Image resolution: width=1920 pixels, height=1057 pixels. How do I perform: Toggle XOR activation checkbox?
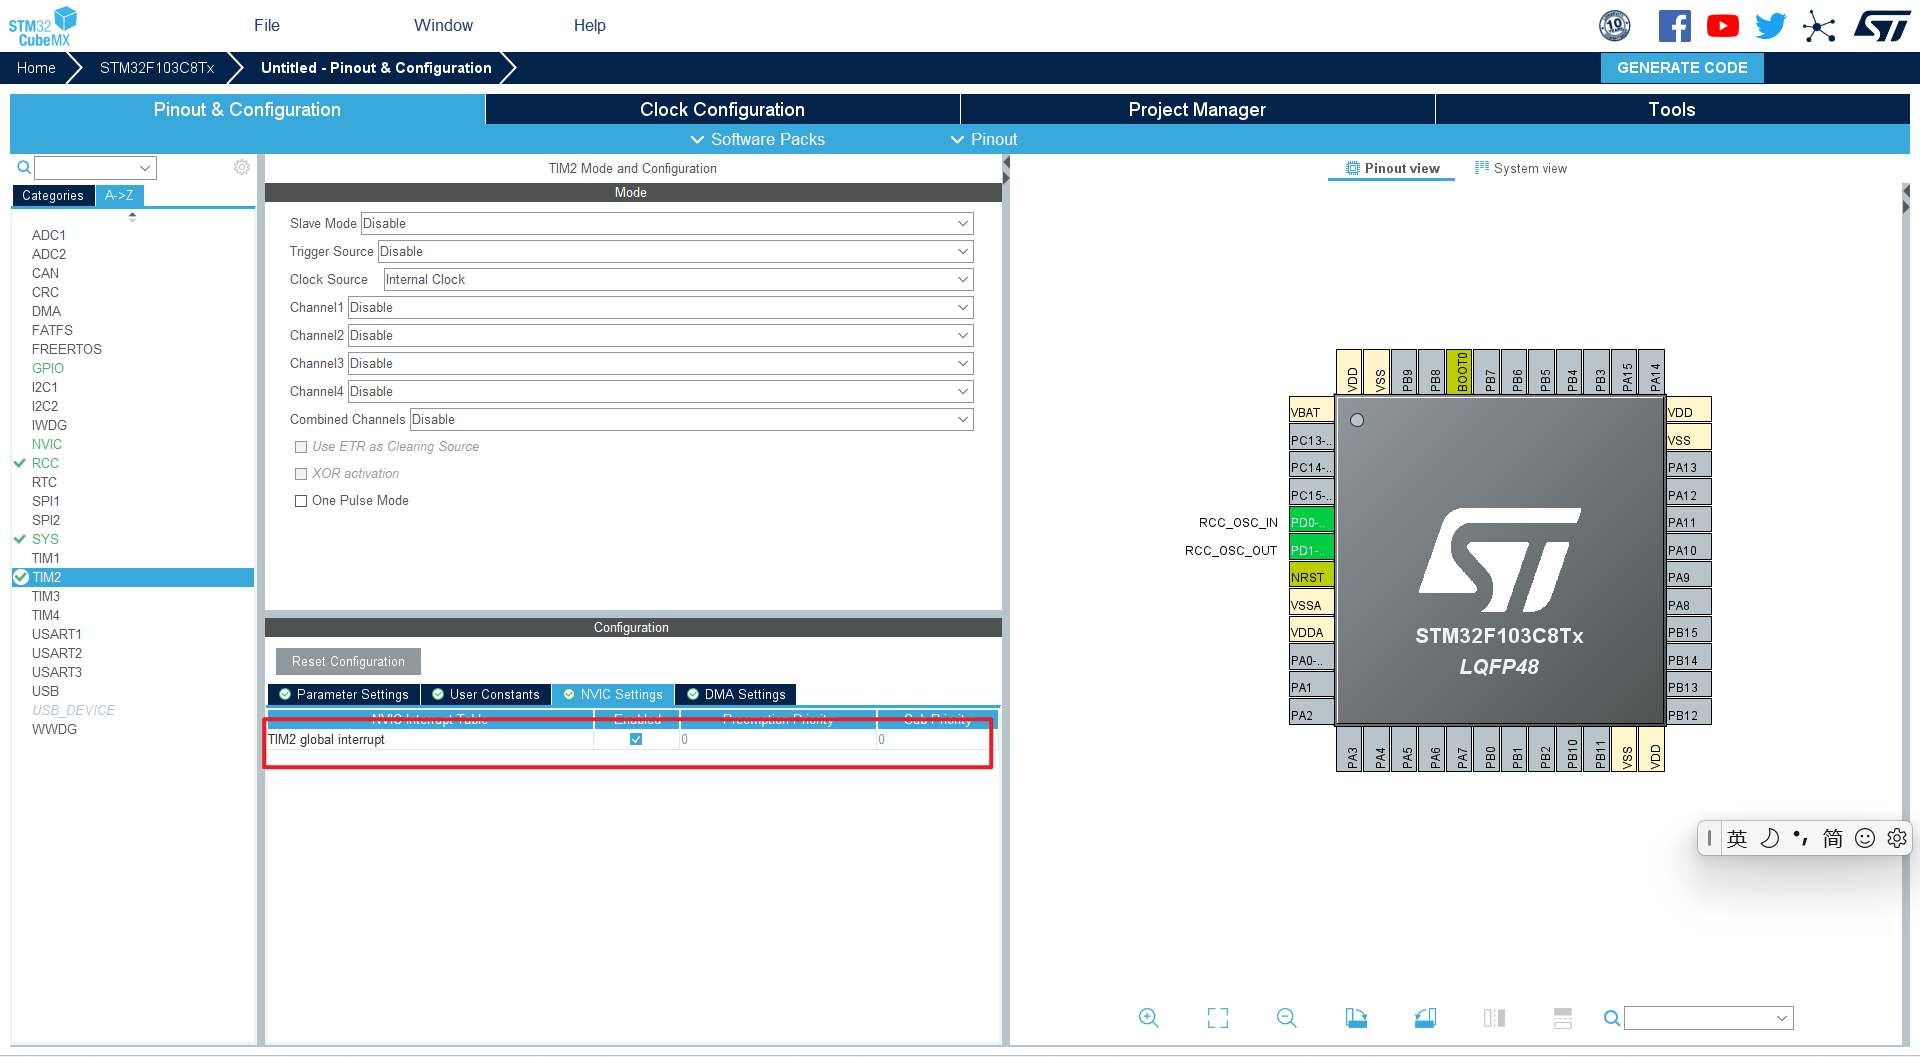(x=300, y=474)
